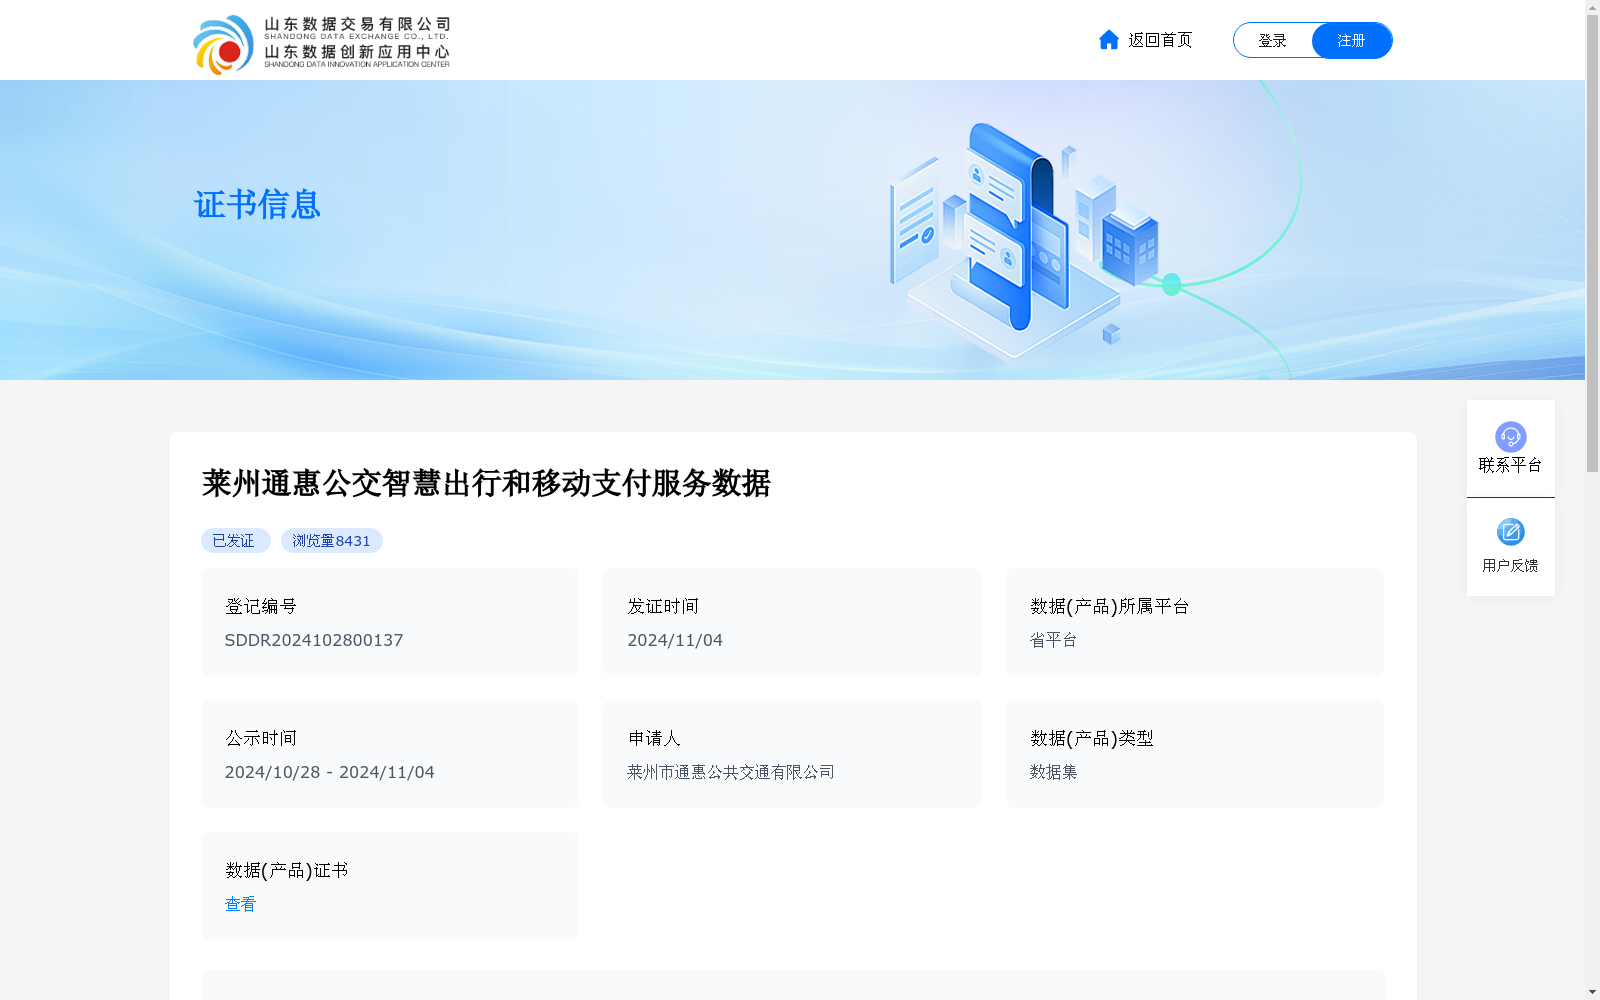
Task: Open the 联系平台 contact label
Action: tap(1510, 465)
